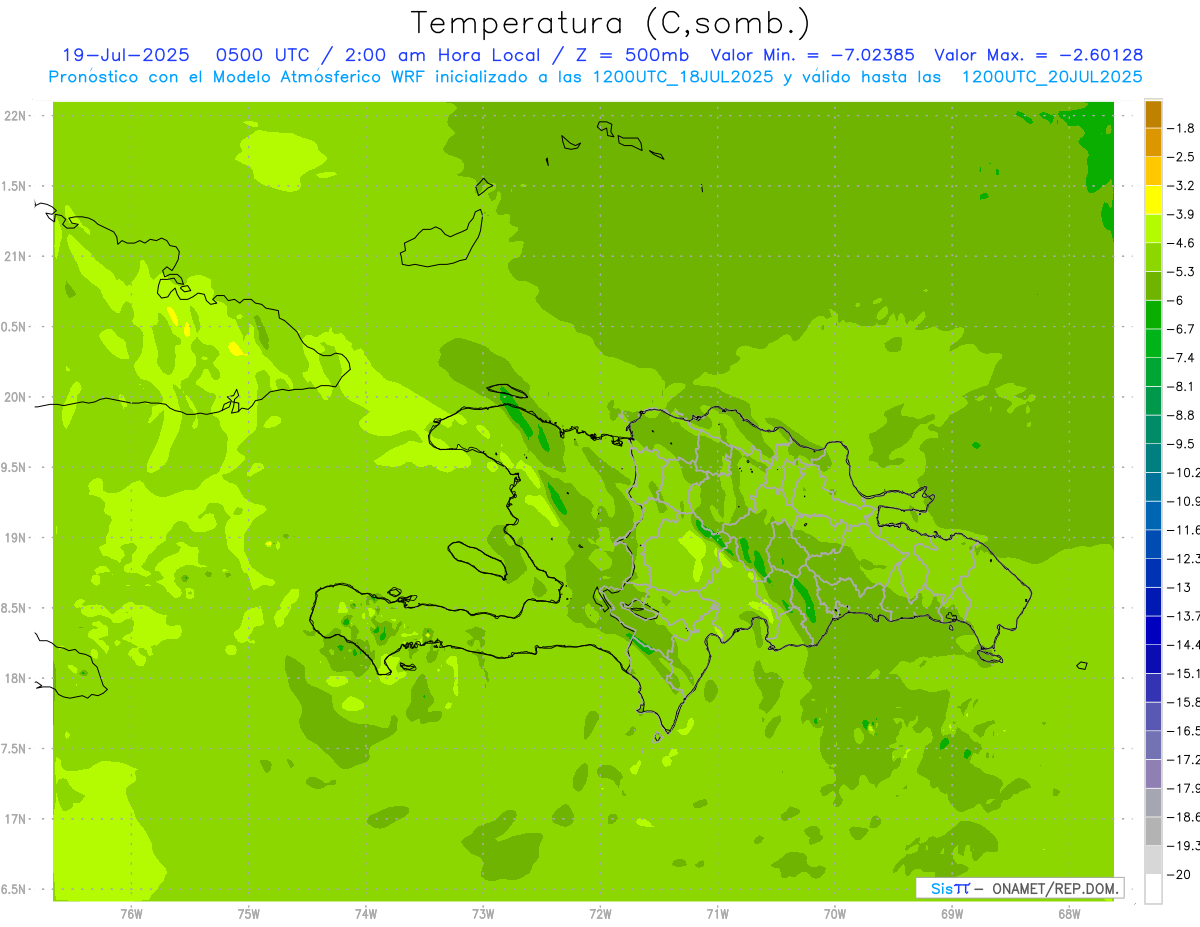Viewport: 1200px width, 927px height.
Task: Click the "22N" latitude axis label
Action: click(16, 116)
